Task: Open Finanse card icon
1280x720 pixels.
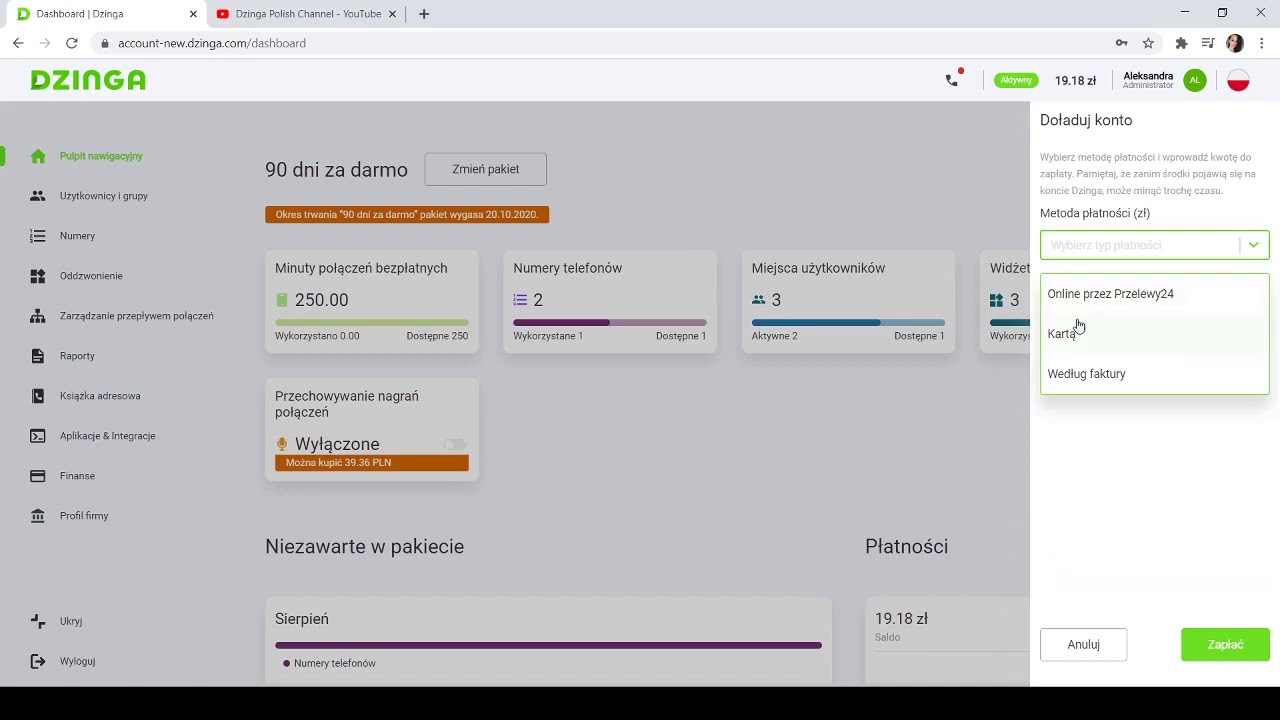Action: (x=38, y=476)
